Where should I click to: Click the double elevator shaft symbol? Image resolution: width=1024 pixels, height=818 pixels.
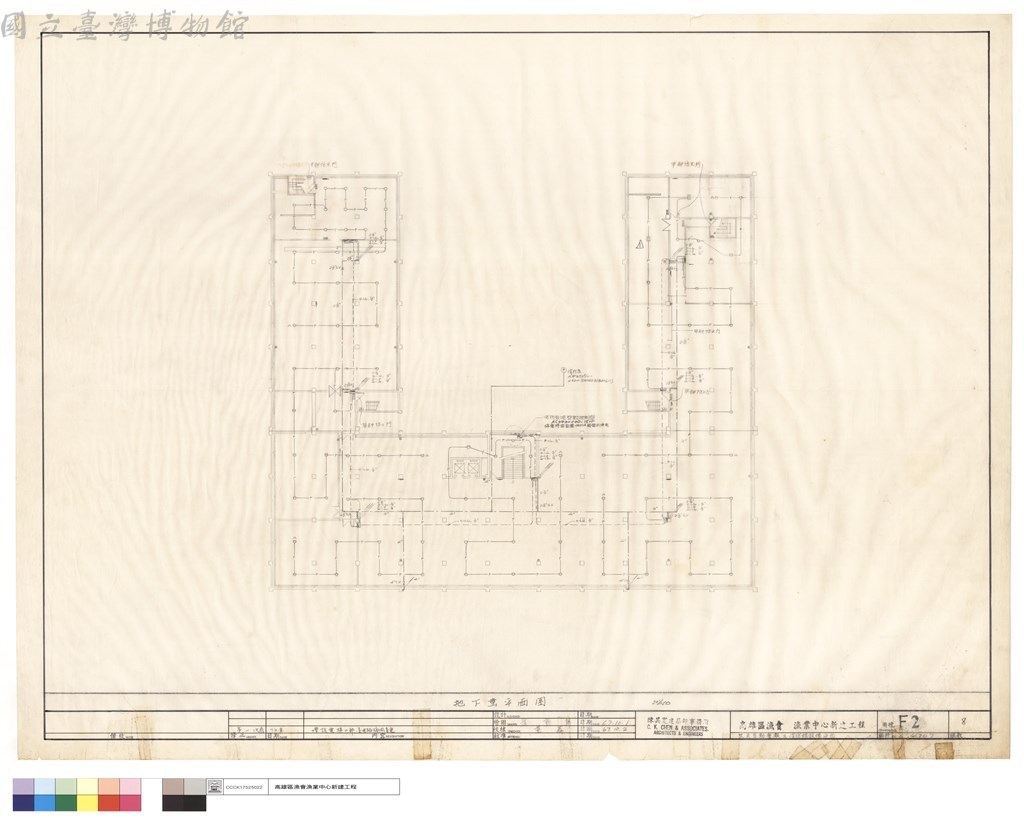(x=466, y=469)
